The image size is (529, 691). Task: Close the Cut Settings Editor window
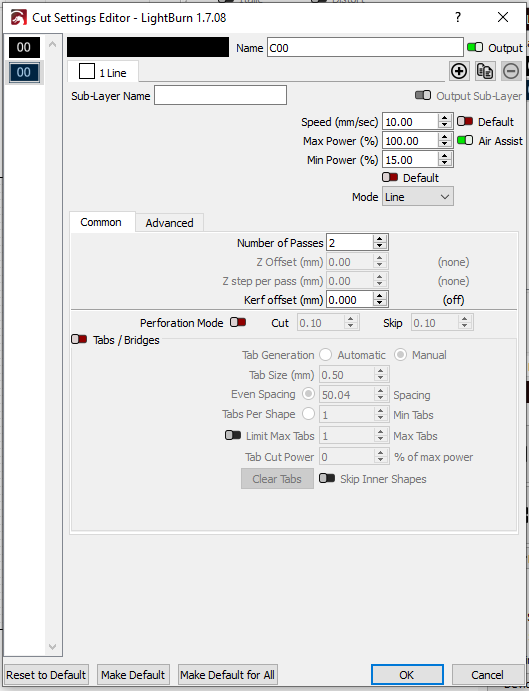503,17
